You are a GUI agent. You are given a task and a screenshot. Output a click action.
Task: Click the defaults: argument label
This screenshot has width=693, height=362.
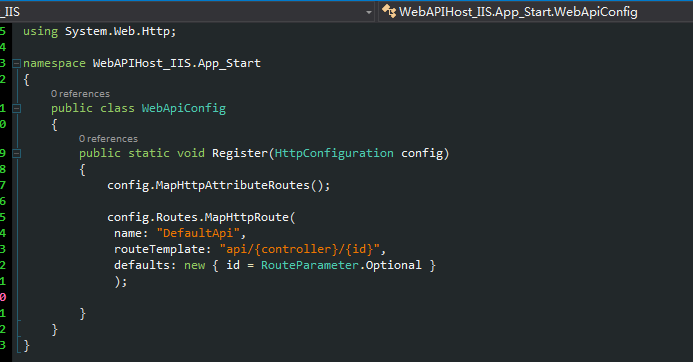coord(145,265)
